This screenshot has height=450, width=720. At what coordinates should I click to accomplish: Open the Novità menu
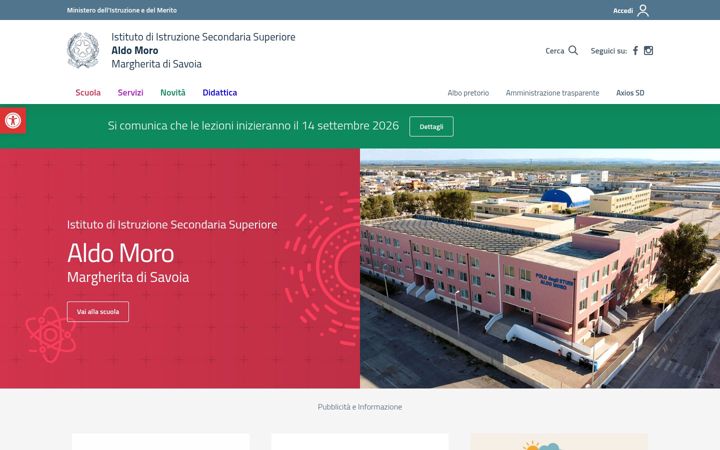[173, 92]
